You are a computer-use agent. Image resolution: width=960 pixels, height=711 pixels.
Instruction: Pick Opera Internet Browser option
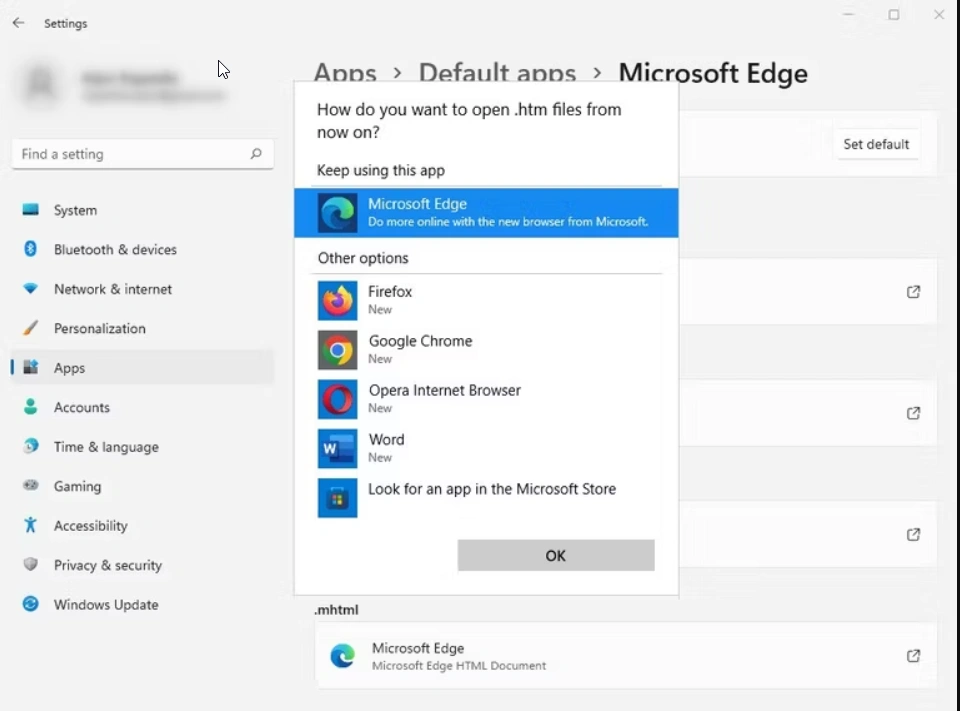pos(486,399)
